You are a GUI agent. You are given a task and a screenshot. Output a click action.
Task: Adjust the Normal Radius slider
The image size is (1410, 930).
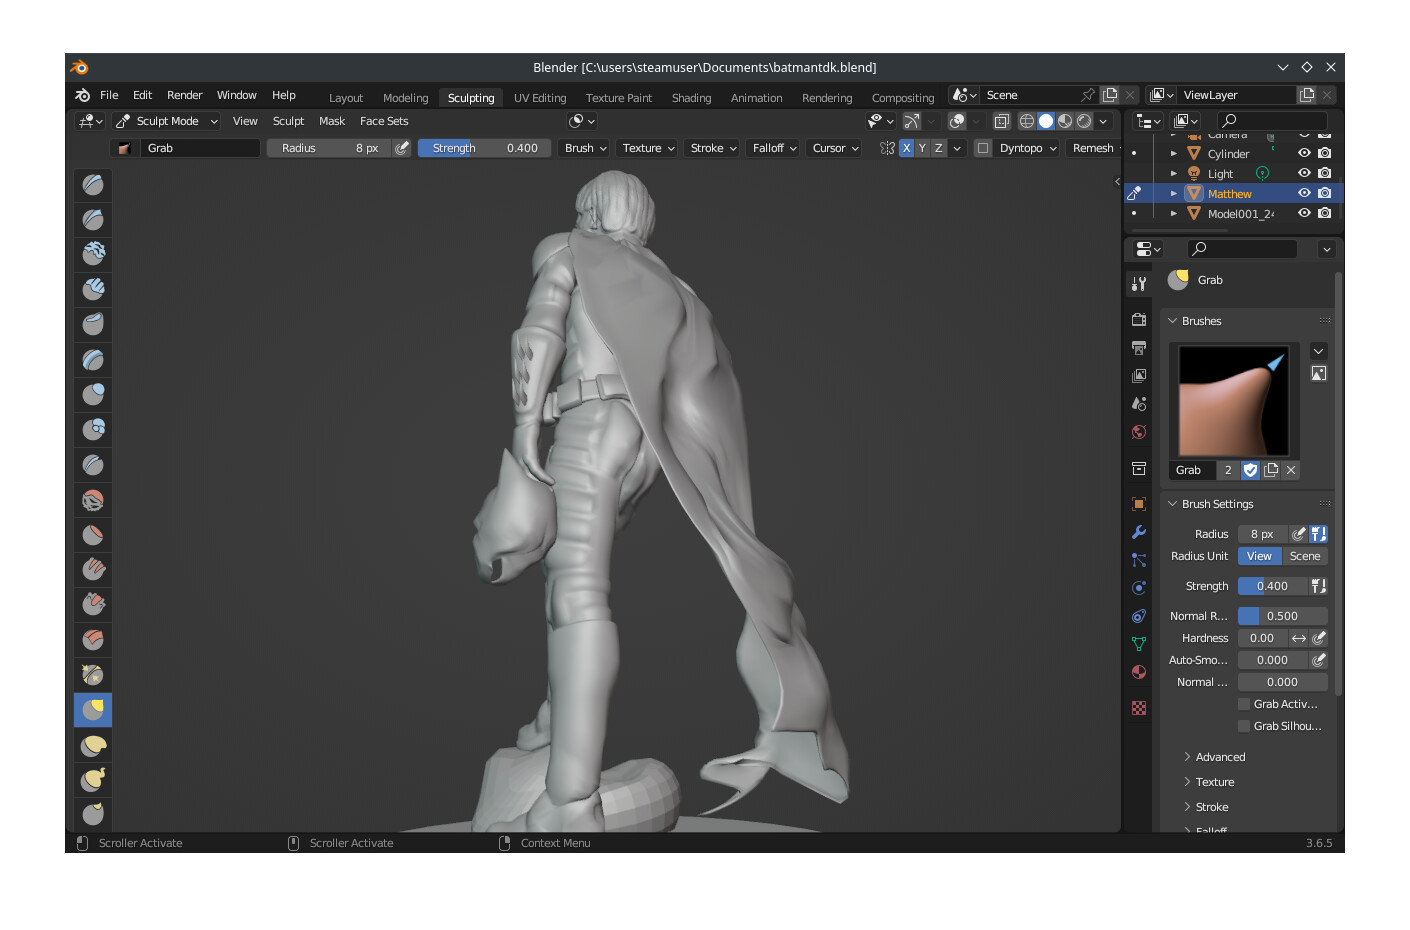(x=1282, y=616)
